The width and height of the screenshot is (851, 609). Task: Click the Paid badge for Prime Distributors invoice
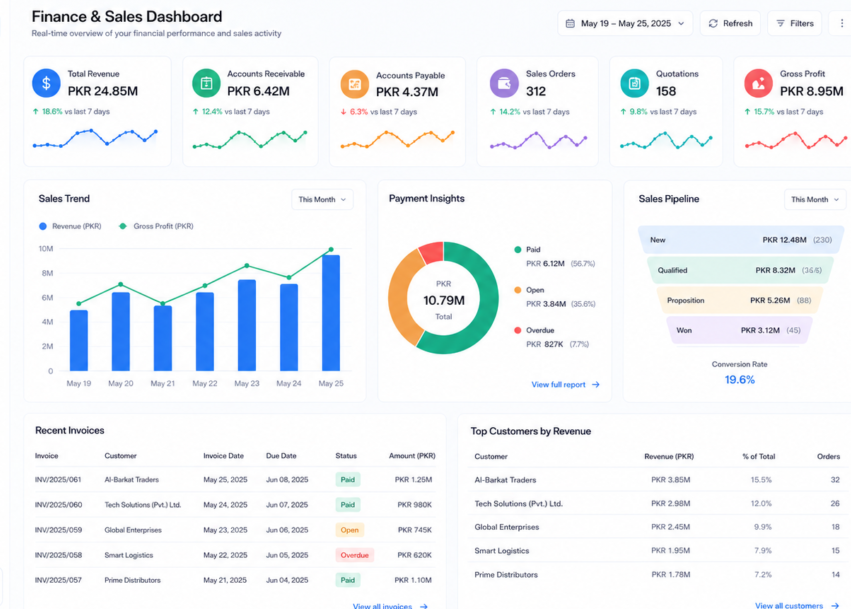click(x=347, y=580)
